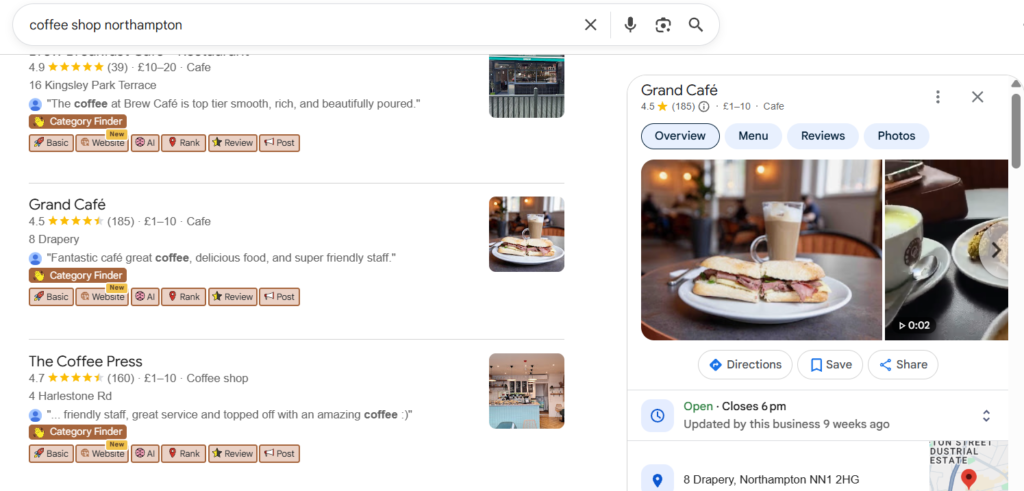Image resolution: width=1024 pixels, height=491 pixels.
Task: Open Google Lens image search icon
Action: click(x=663, y=25)
